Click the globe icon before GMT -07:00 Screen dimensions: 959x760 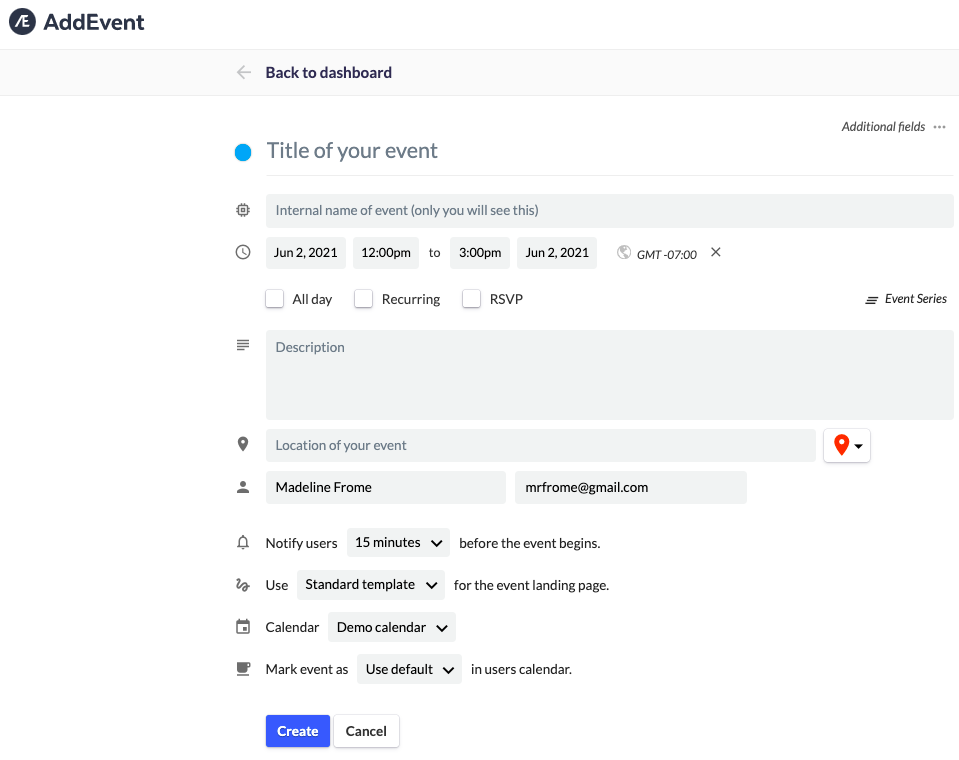(623, 253)
